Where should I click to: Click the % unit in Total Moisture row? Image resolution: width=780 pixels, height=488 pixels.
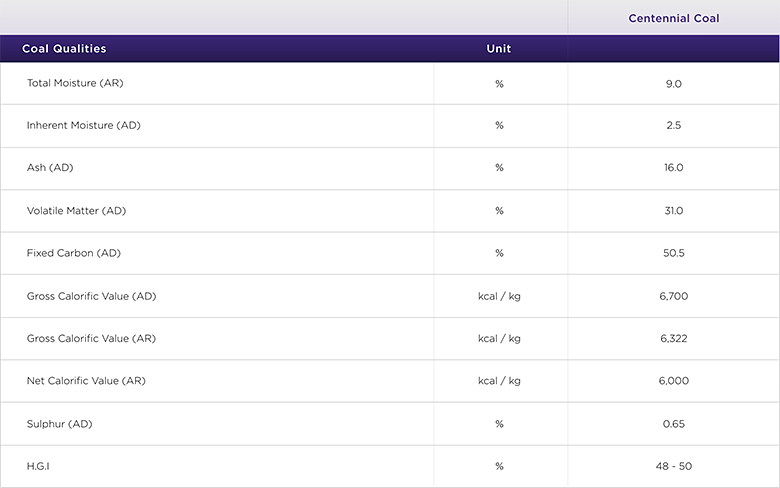point(499,84)
